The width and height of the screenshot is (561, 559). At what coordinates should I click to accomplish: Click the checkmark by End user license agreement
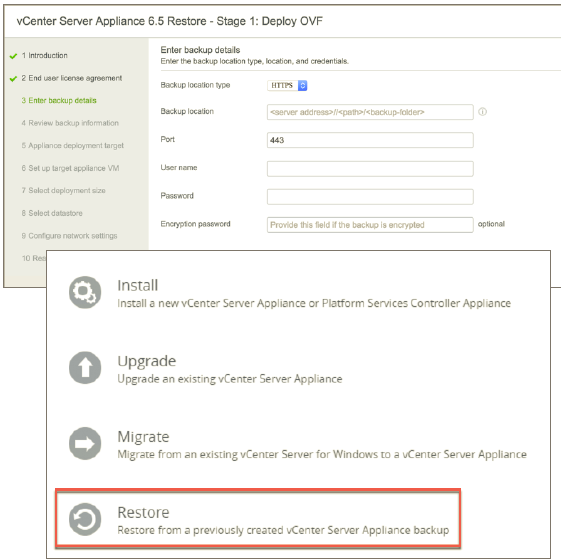(x=13, y=79)
